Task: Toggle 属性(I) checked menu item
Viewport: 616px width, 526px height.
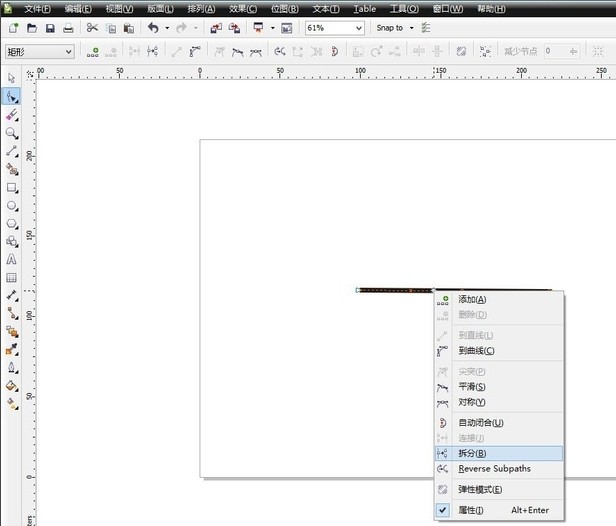Action: pyautogui.click(x=470, y=510)
